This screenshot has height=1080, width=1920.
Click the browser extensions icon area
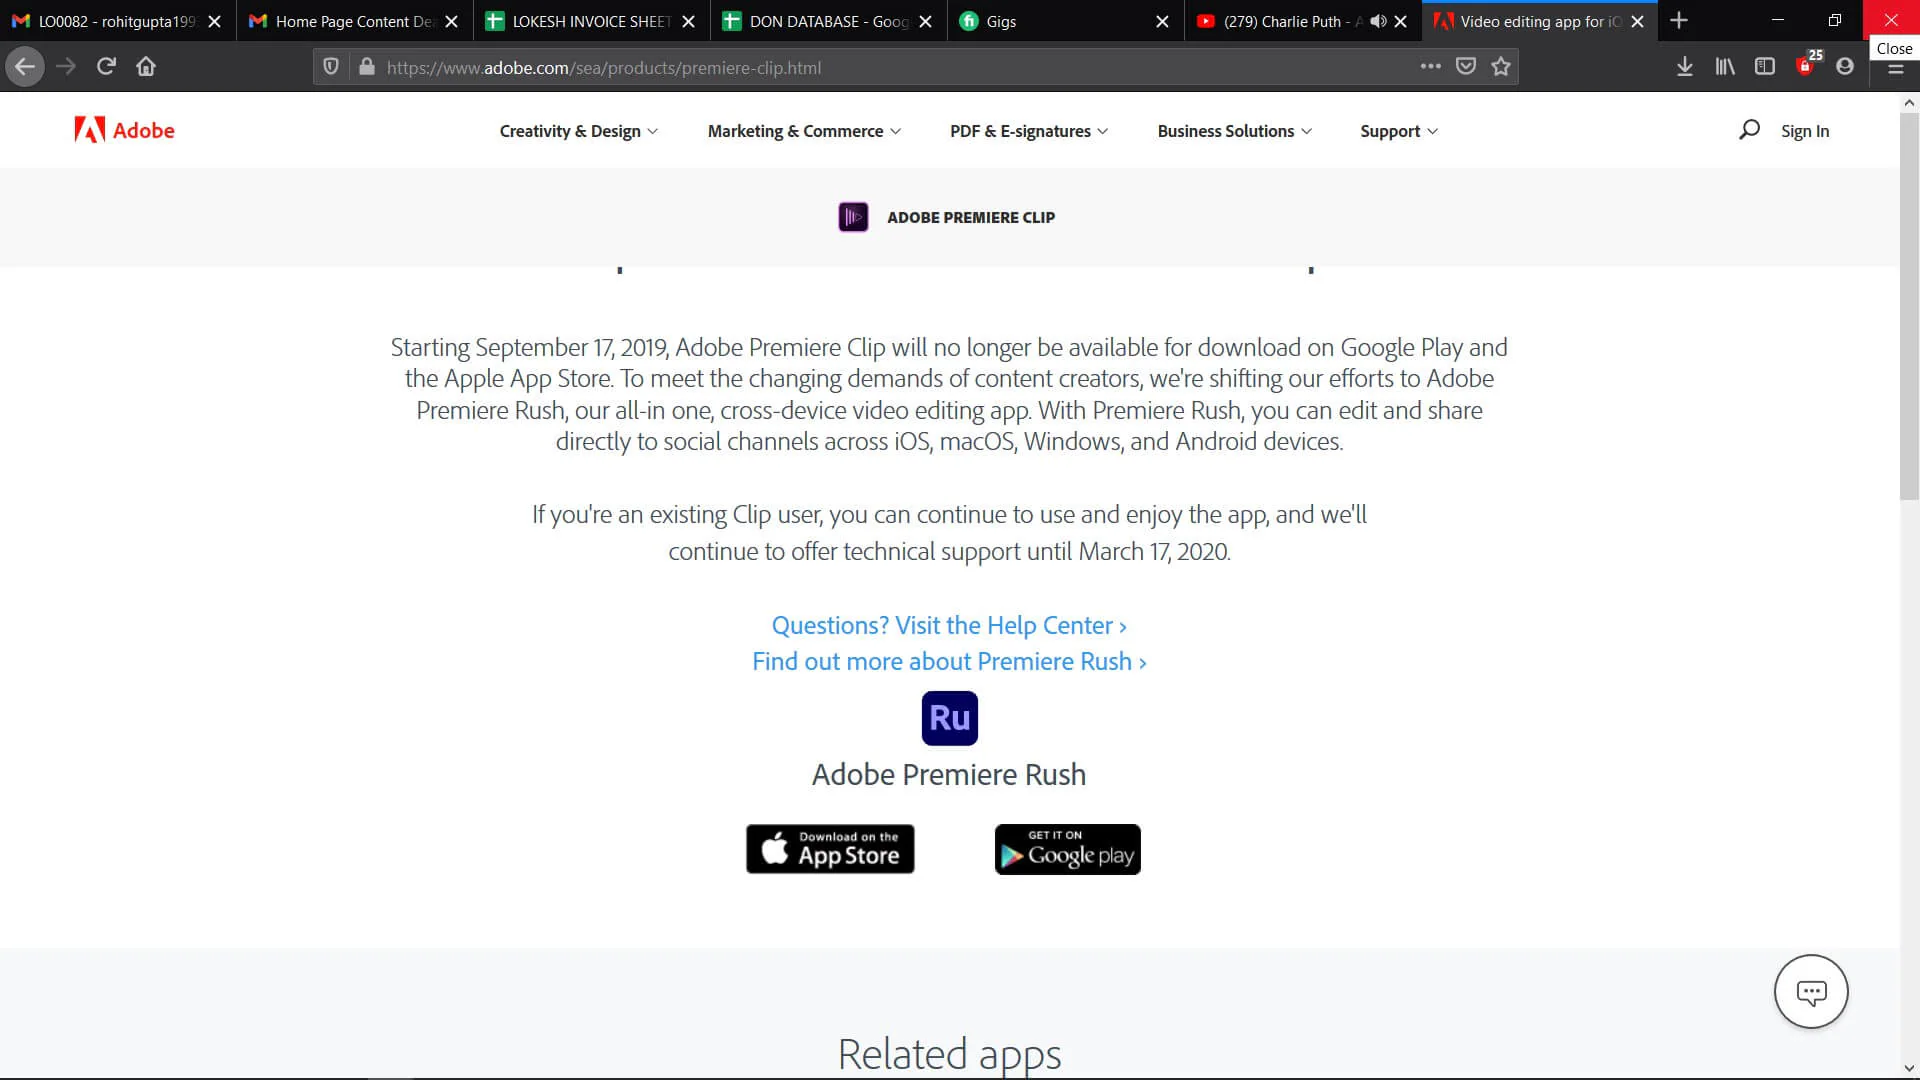[1807, 66]
